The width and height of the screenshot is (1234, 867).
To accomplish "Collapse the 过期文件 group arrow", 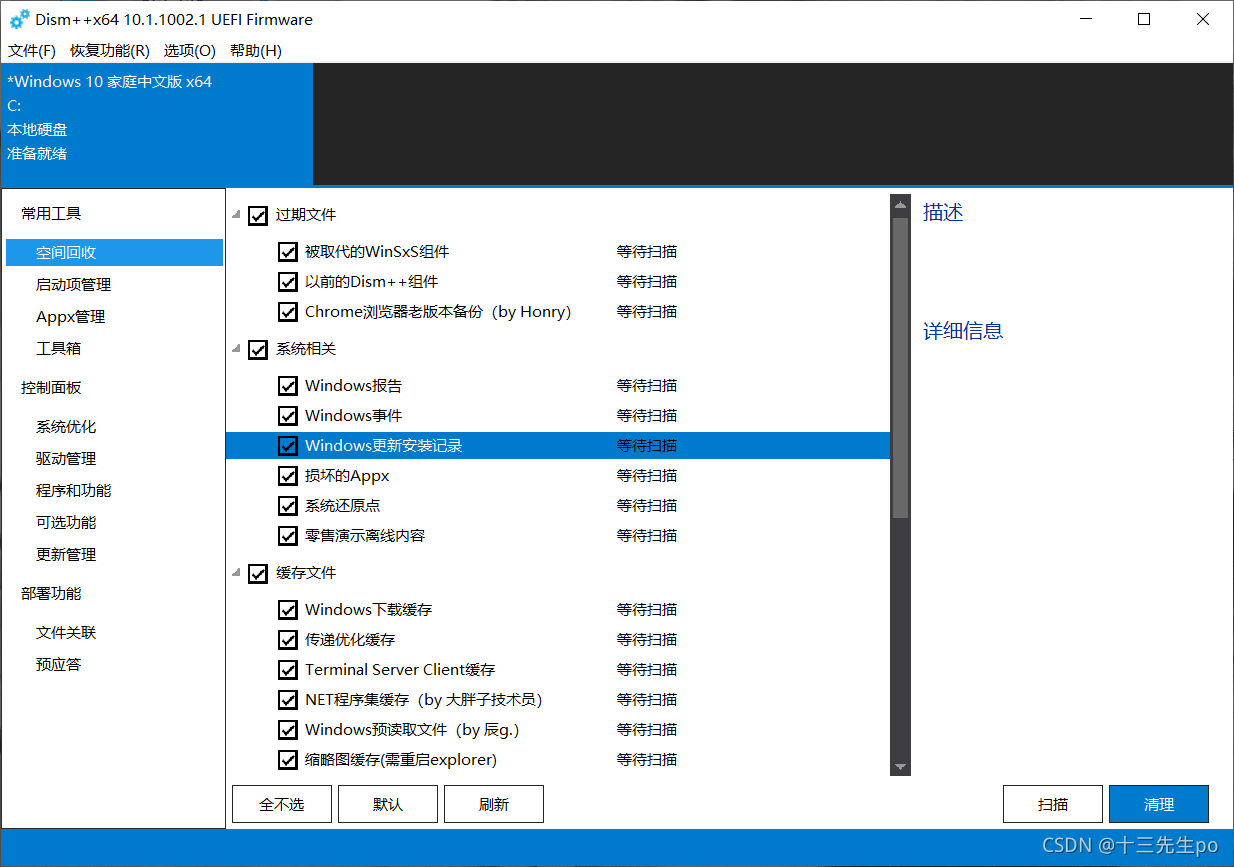I will 237,215.
